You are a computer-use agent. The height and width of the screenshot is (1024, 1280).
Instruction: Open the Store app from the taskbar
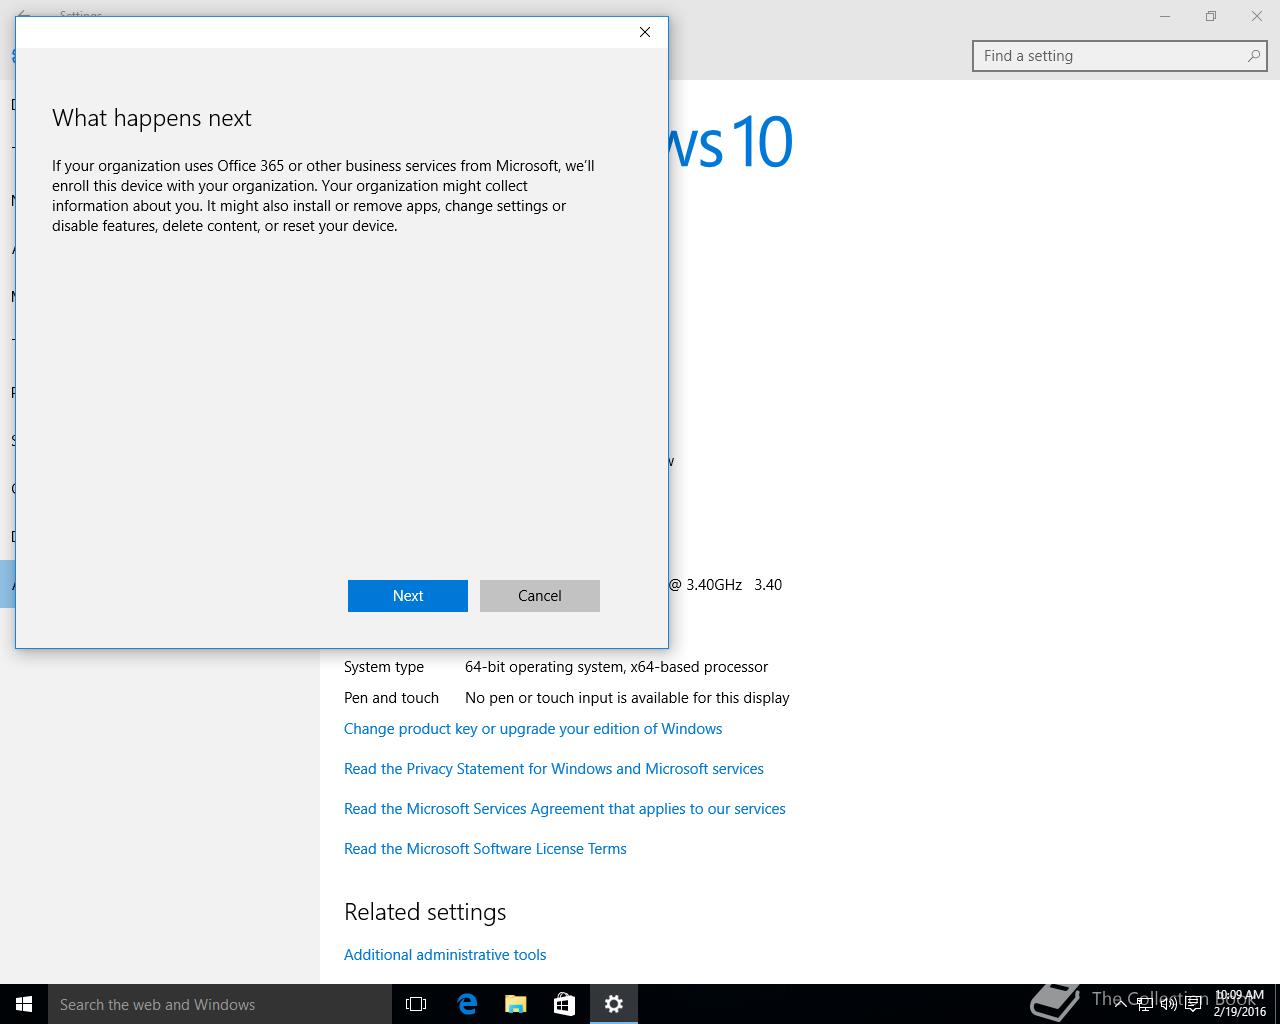click(565, 1004)
